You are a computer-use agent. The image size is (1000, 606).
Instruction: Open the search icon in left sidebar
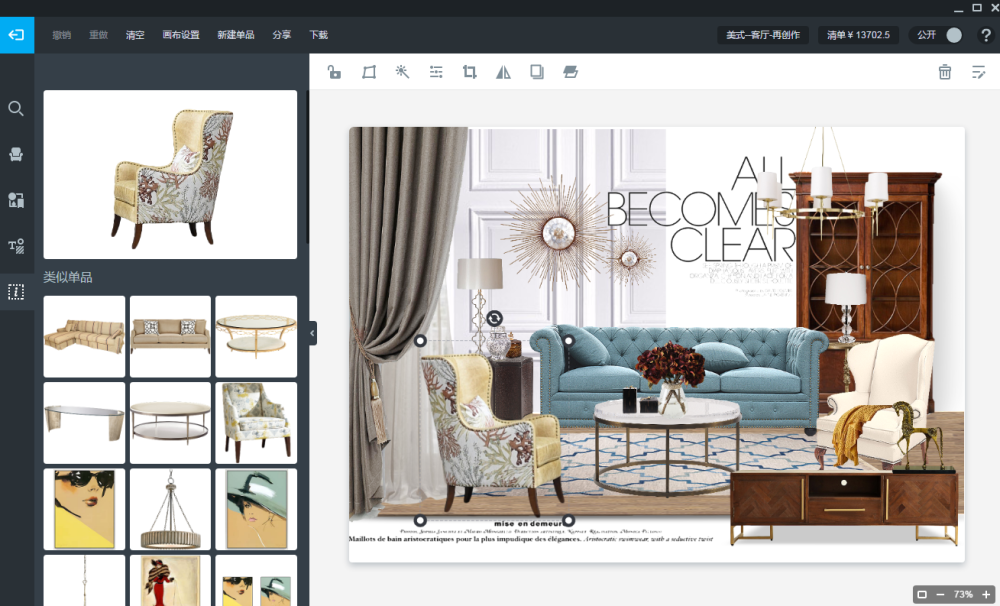coord(16,108)
